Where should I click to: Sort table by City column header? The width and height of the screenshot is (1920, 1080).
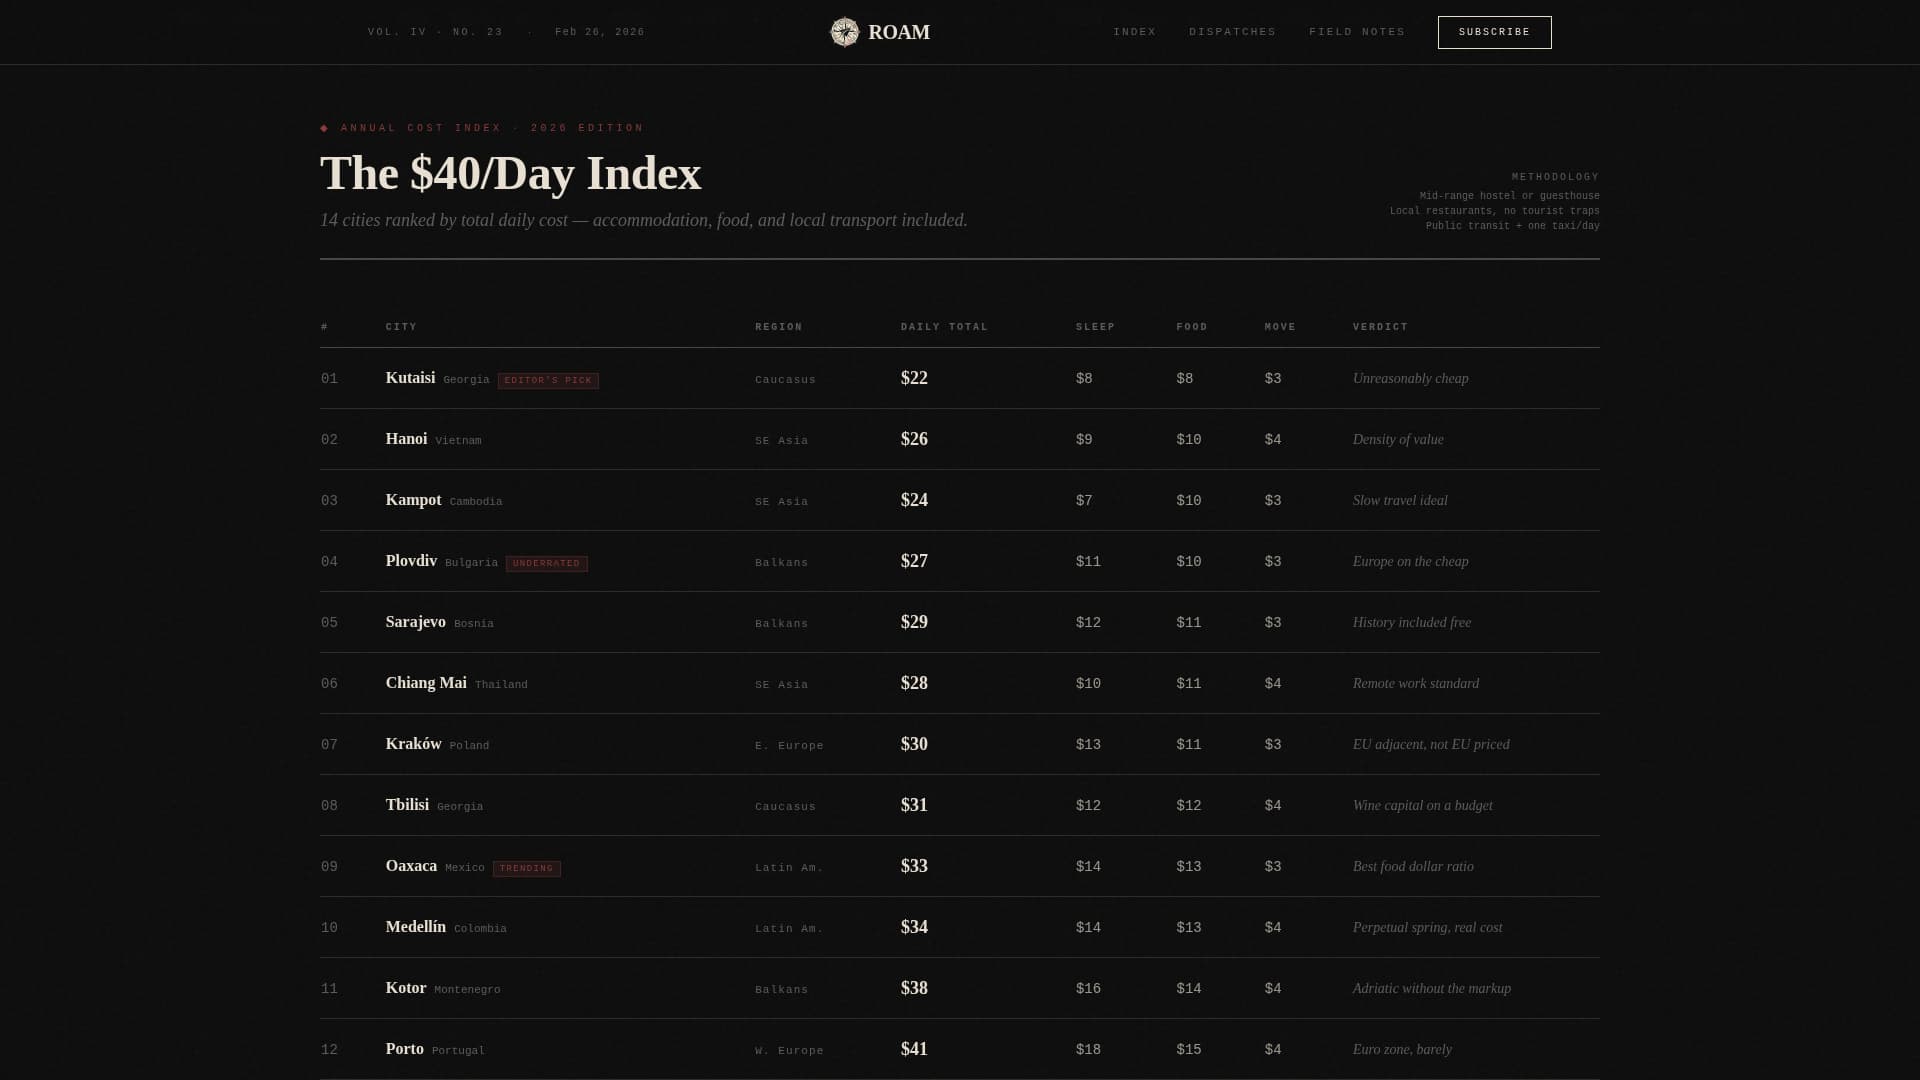(401, 327)
